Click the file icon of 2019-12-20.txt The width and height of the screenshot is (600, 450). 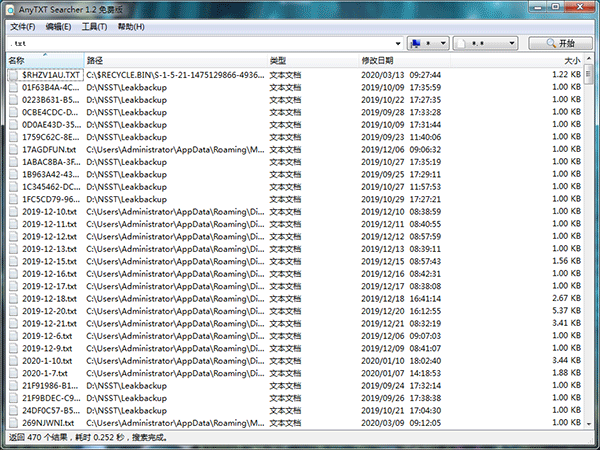point(13,311)
